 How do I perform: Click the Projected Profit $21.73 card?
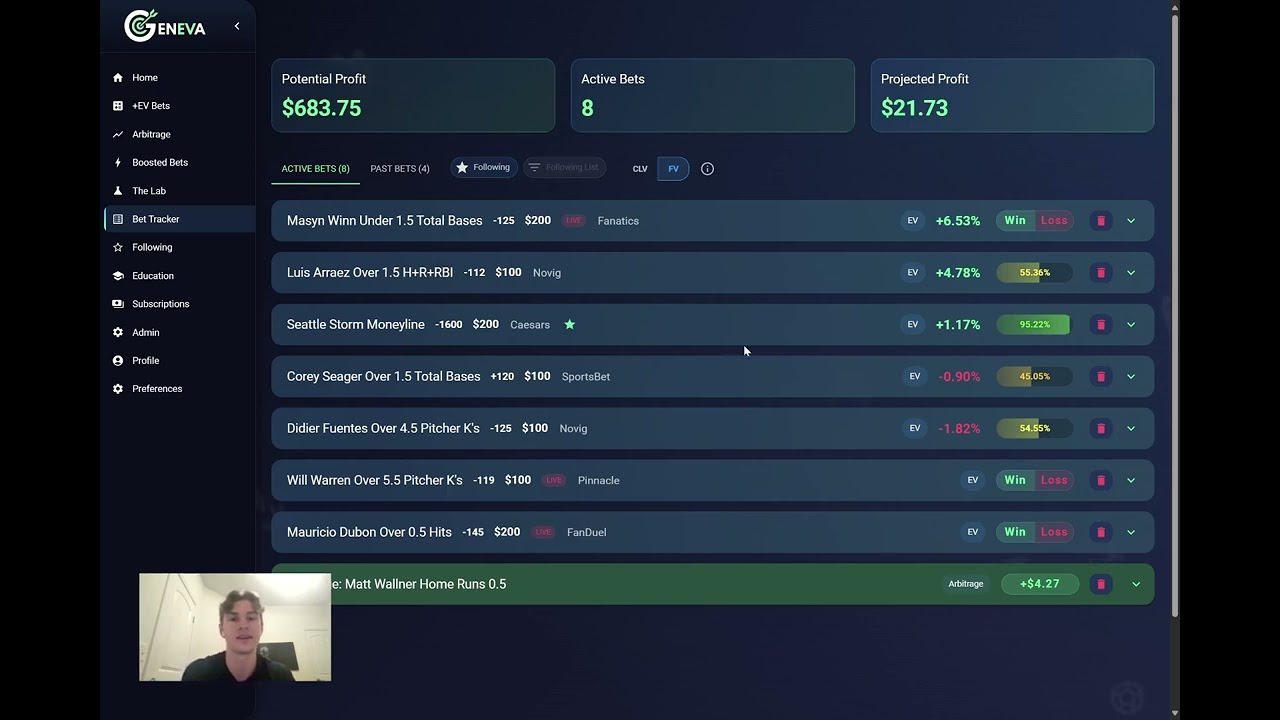point(1012,95)
